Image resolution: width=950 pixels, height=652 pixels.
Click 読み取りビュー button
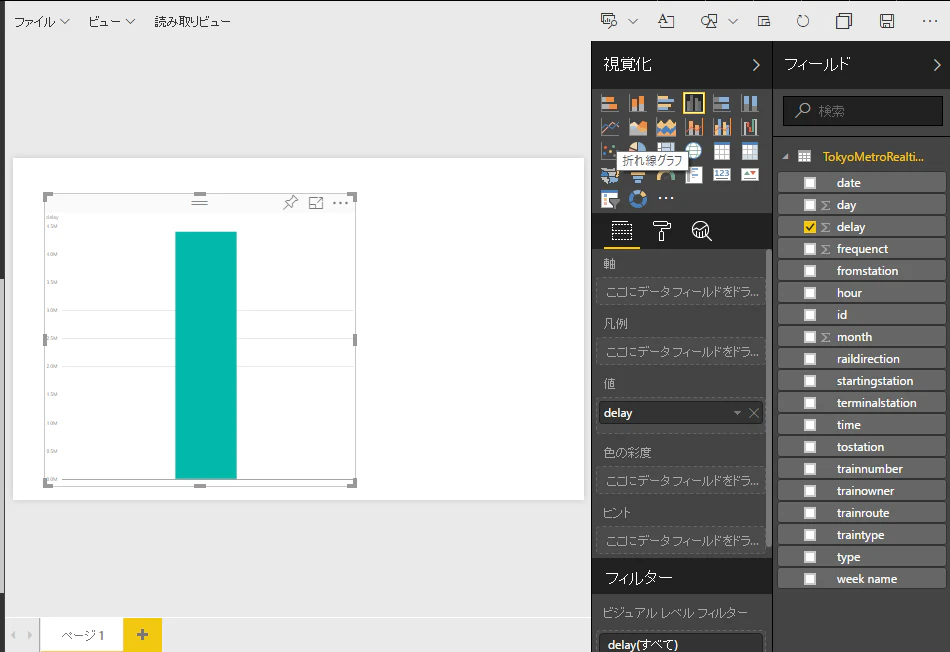[193, 22]
